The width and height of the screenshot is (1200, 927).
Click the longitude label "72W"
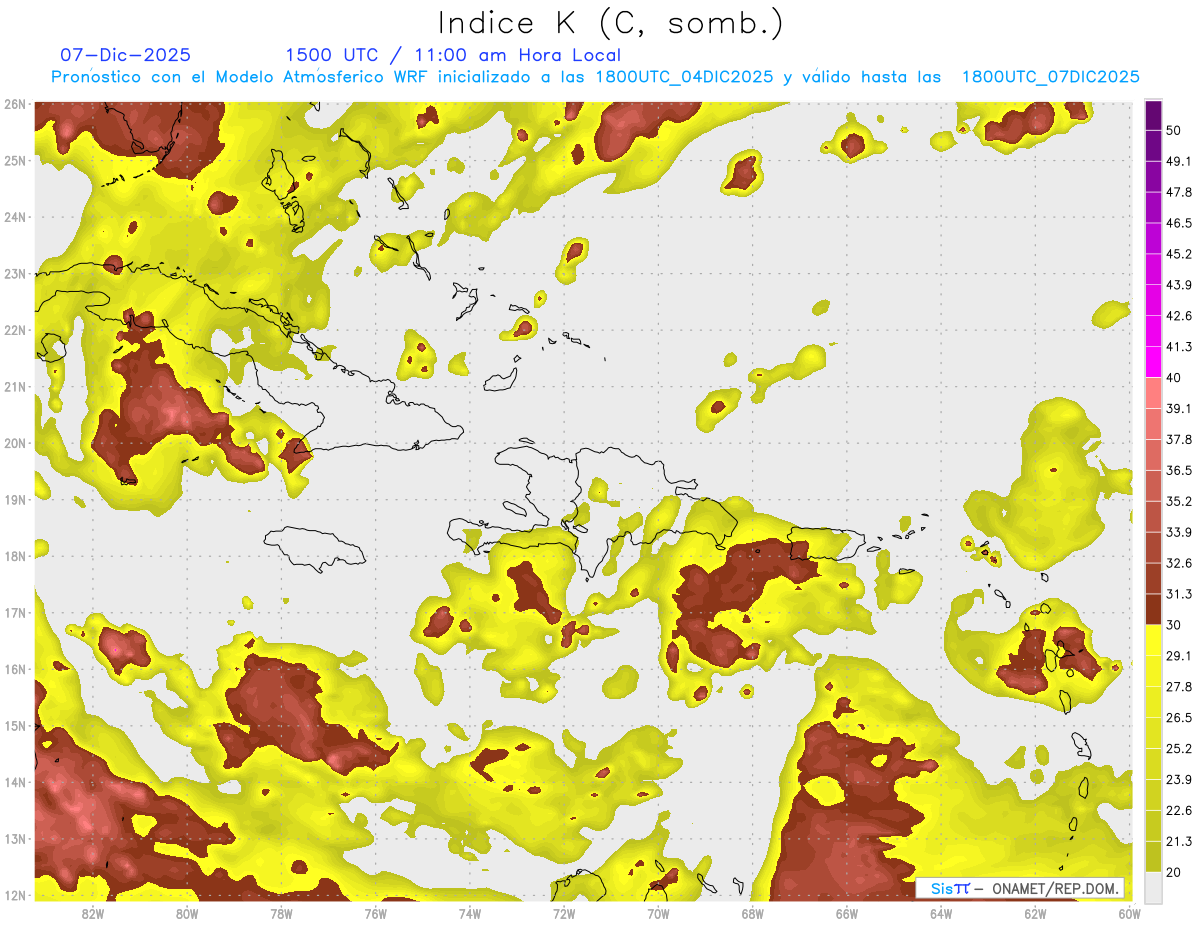[x=564, y=913]
